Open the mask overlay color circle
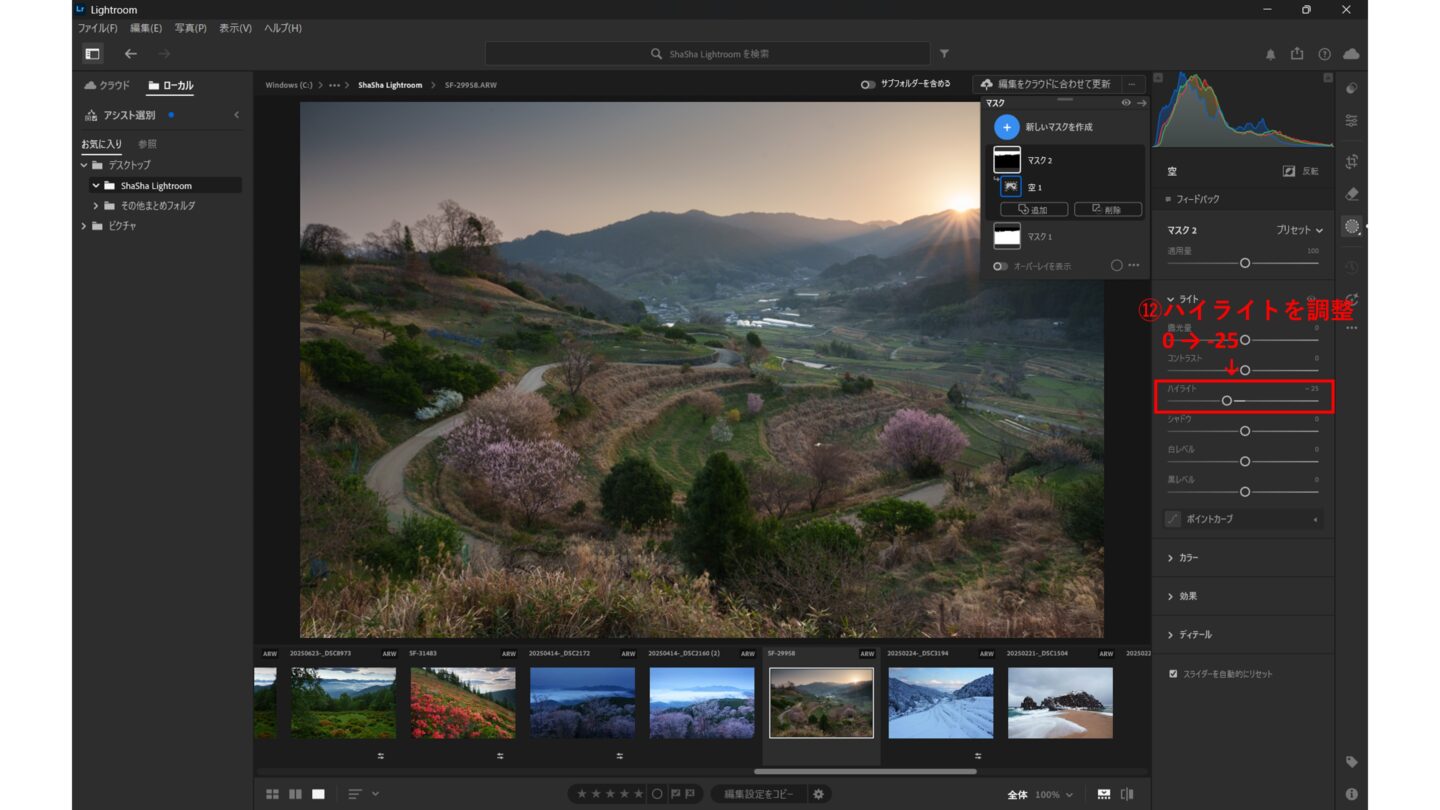Image resolution: width=1440 pixels, height=810 pixels. coord(1117,266)
